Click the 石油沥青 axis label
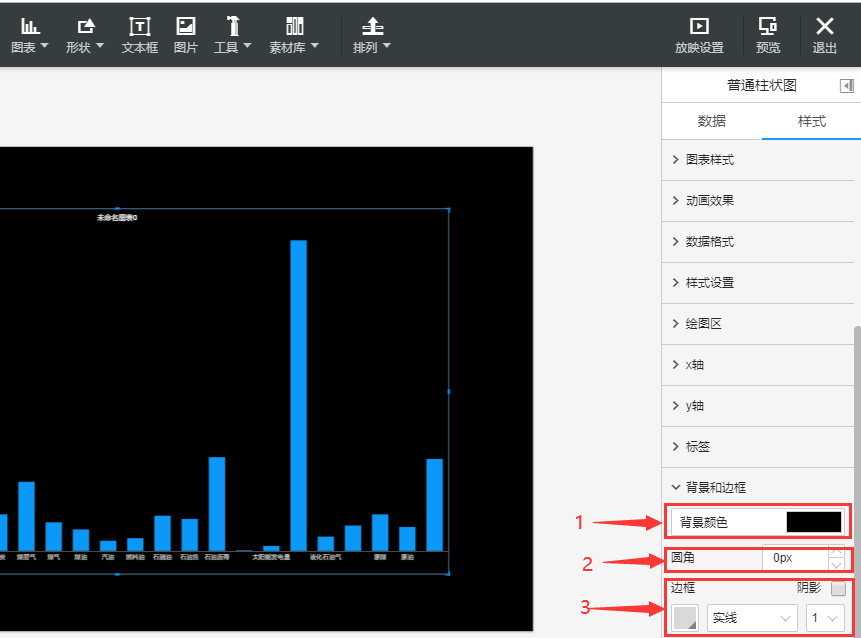 [x=217, y=557]
